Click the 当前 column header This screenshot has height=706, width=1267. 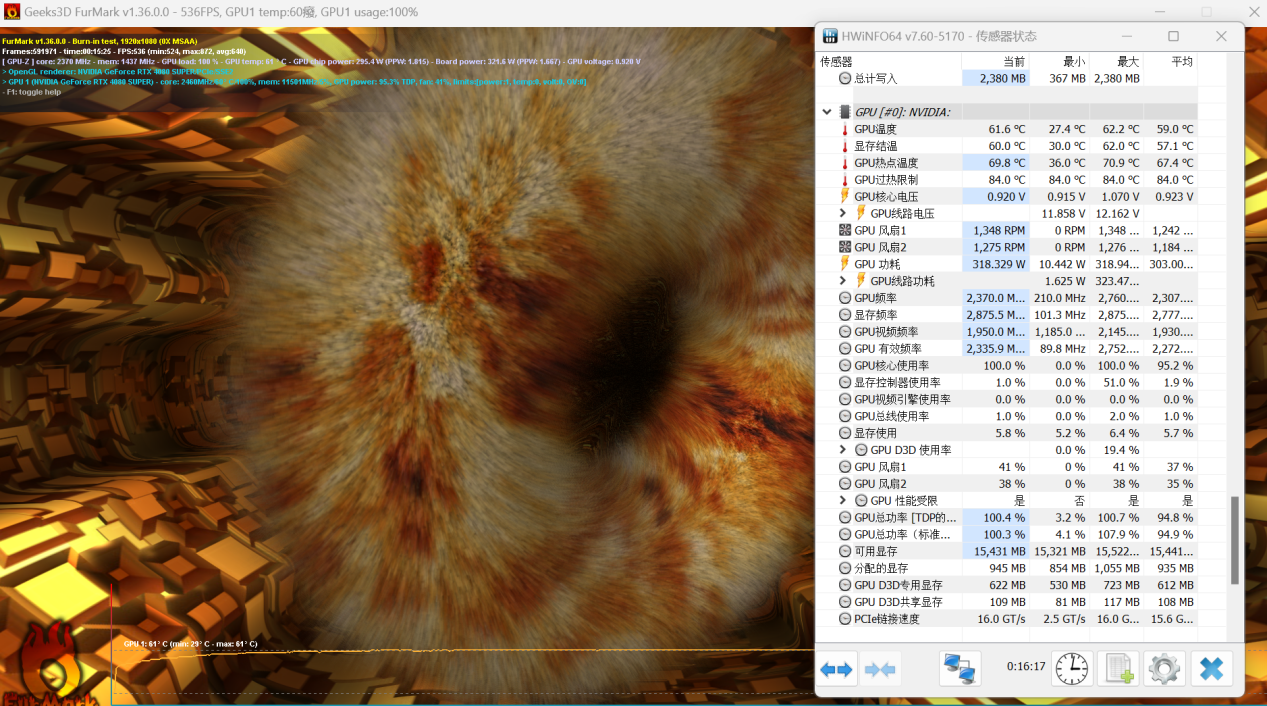pyautogui.click(x=1013, y=61)
